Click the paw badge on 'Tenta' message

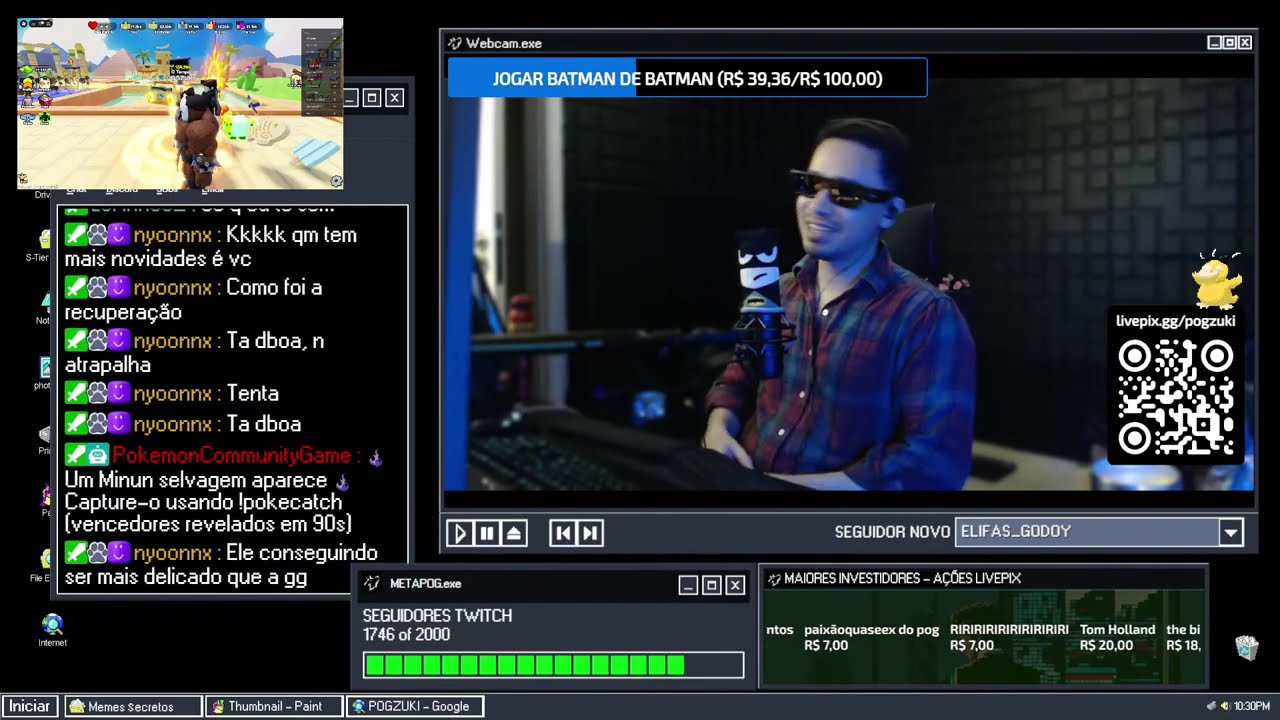tap(98, 394)
